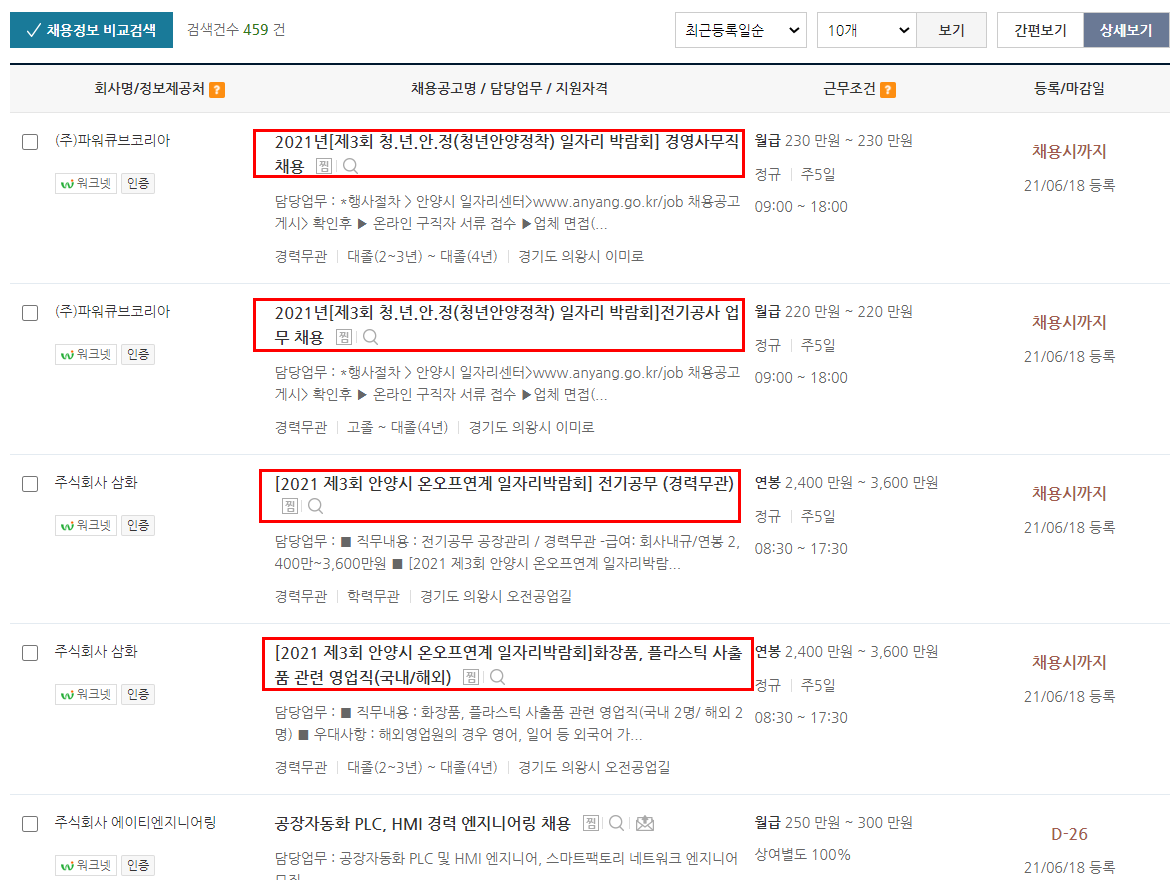Image resolution: width=1176 pixels, height=880 pixels.
Task: Click the 인증 badge in the 전기공사 업무 채용 row
Action: click(x=138, y=354)
